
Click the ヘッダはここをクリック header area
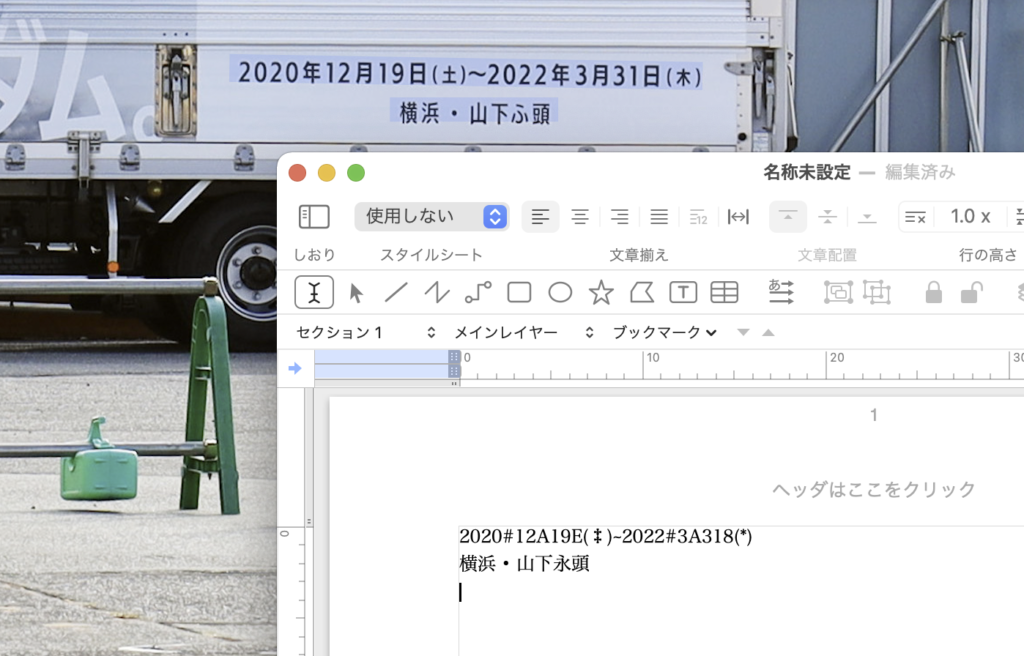(873, 489)
